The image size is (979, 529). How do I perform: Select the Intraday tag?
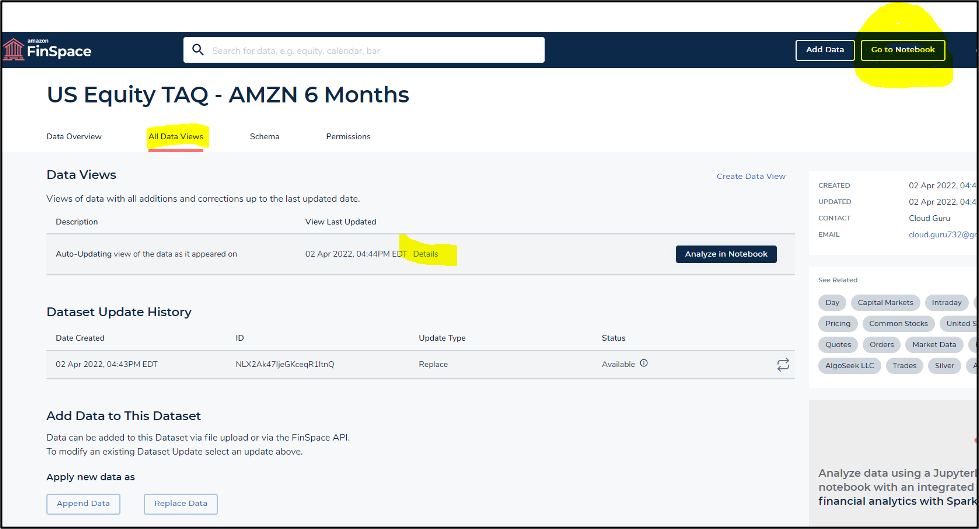pyautogui.click(x=947, y=303)
